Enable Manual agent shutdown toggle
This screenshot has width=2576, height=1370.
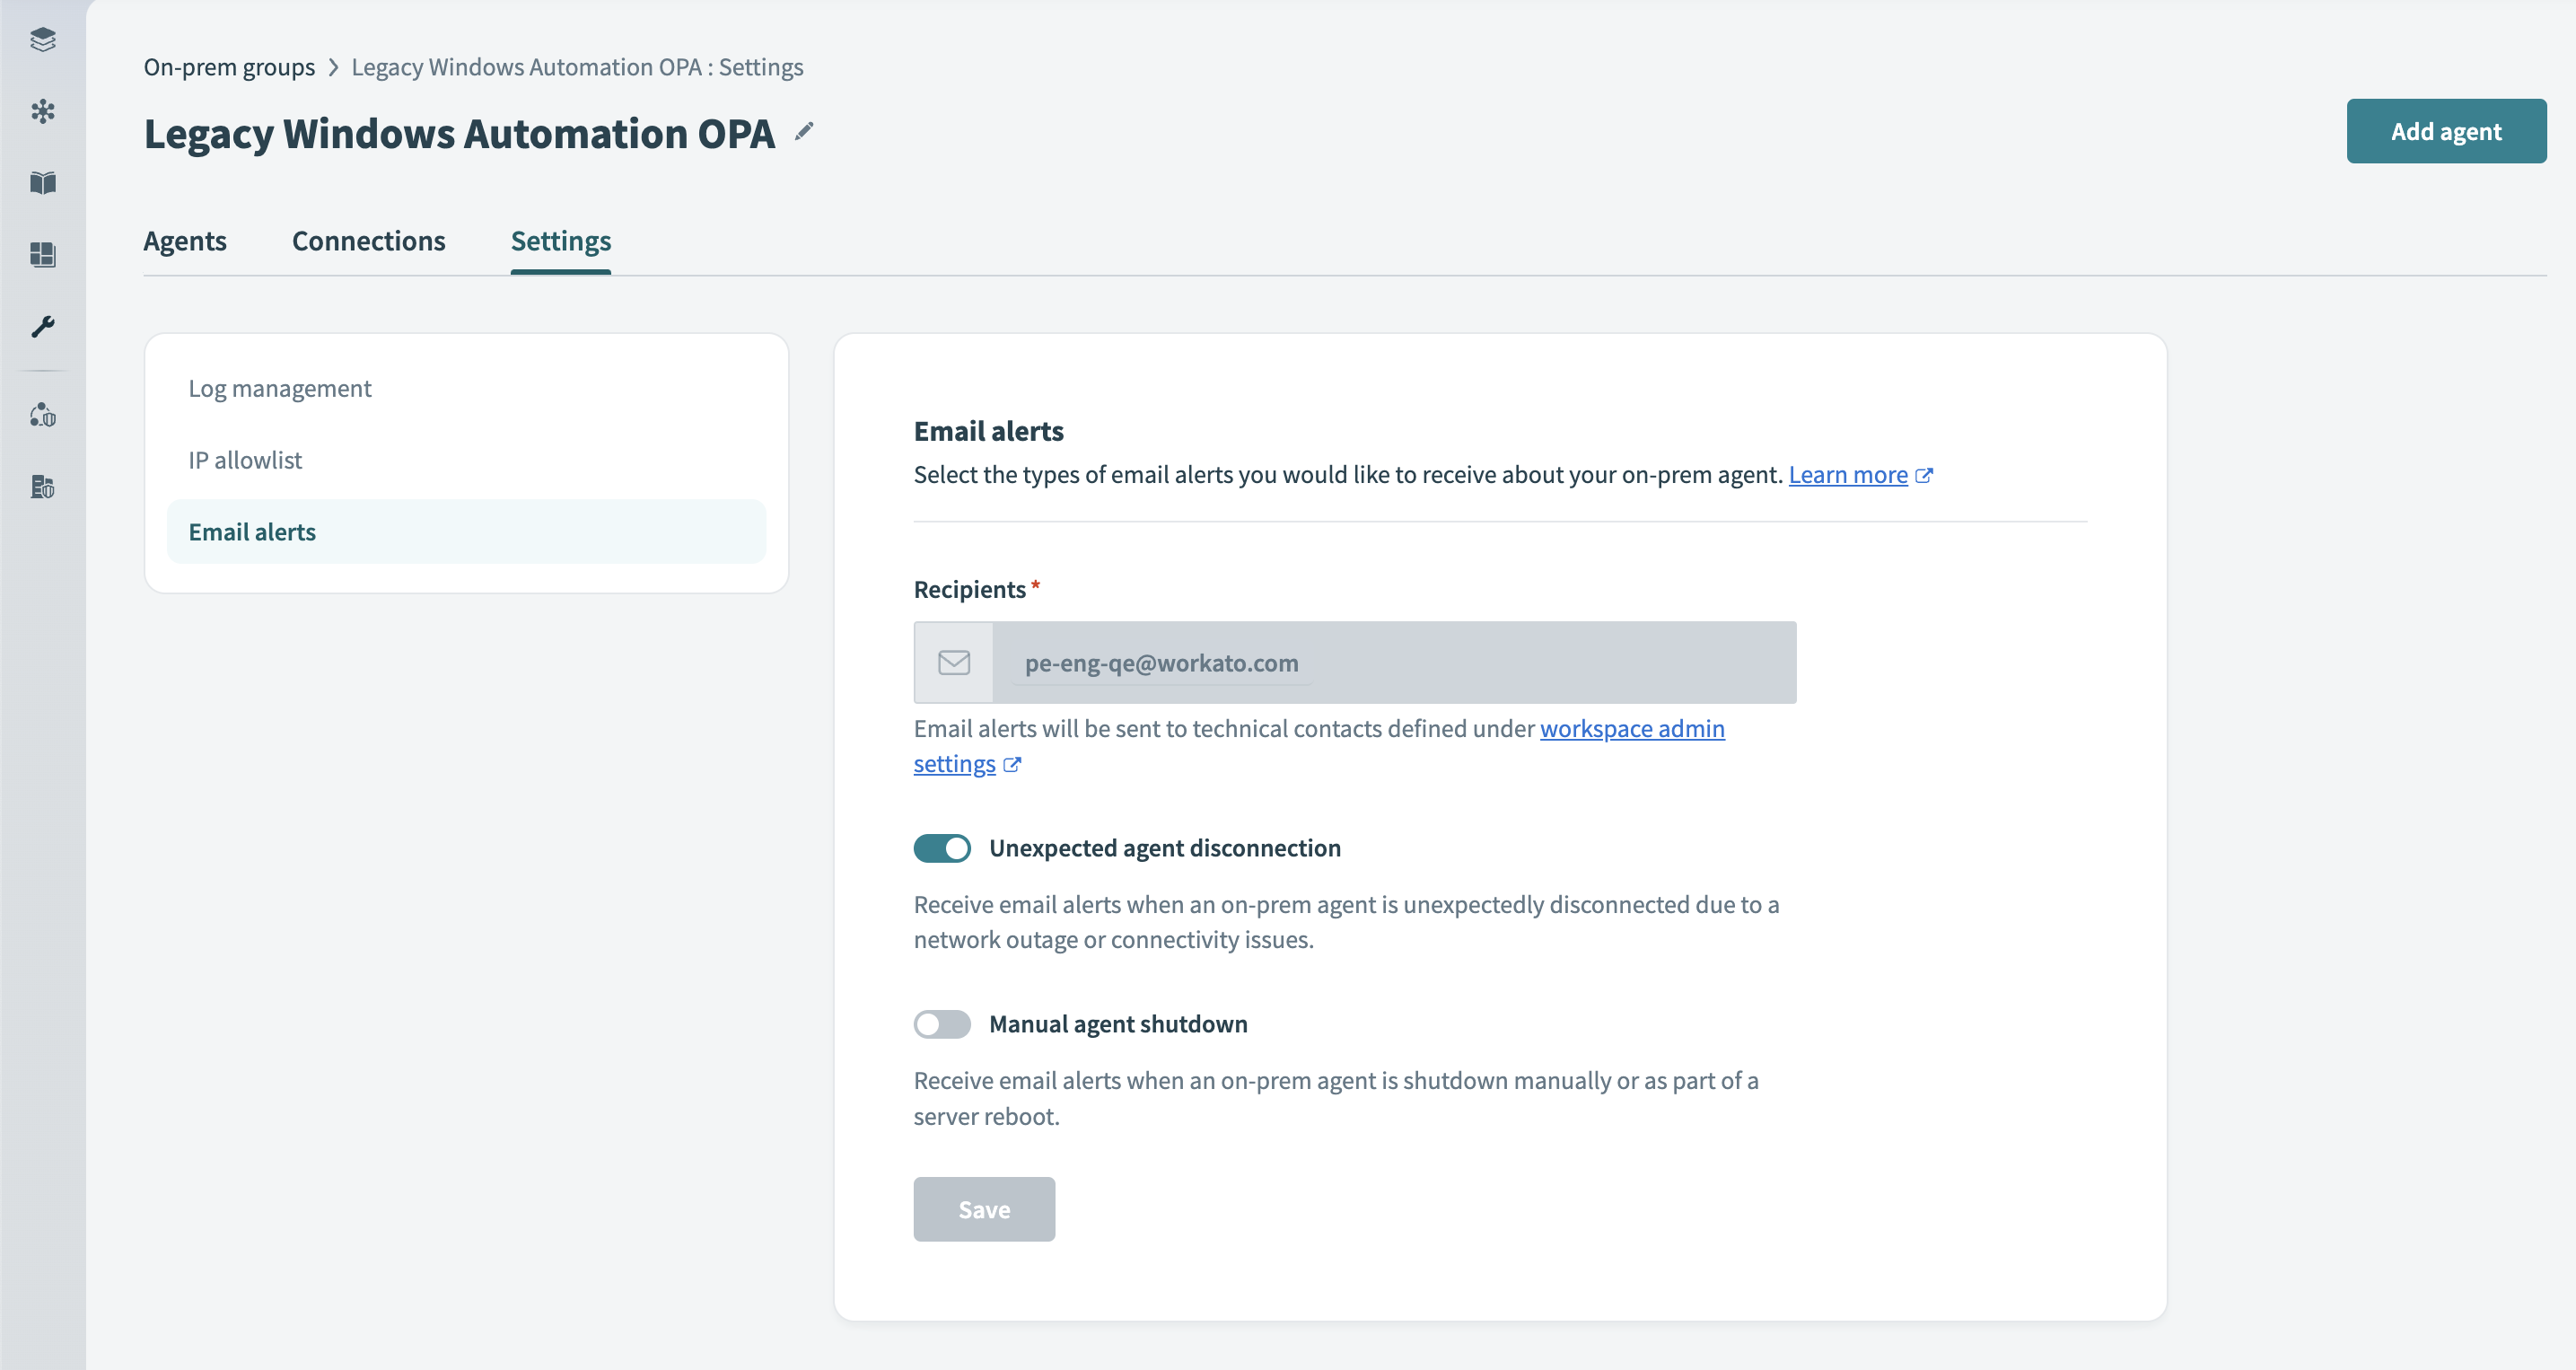pyautogui.click(x=941, y=1024)
